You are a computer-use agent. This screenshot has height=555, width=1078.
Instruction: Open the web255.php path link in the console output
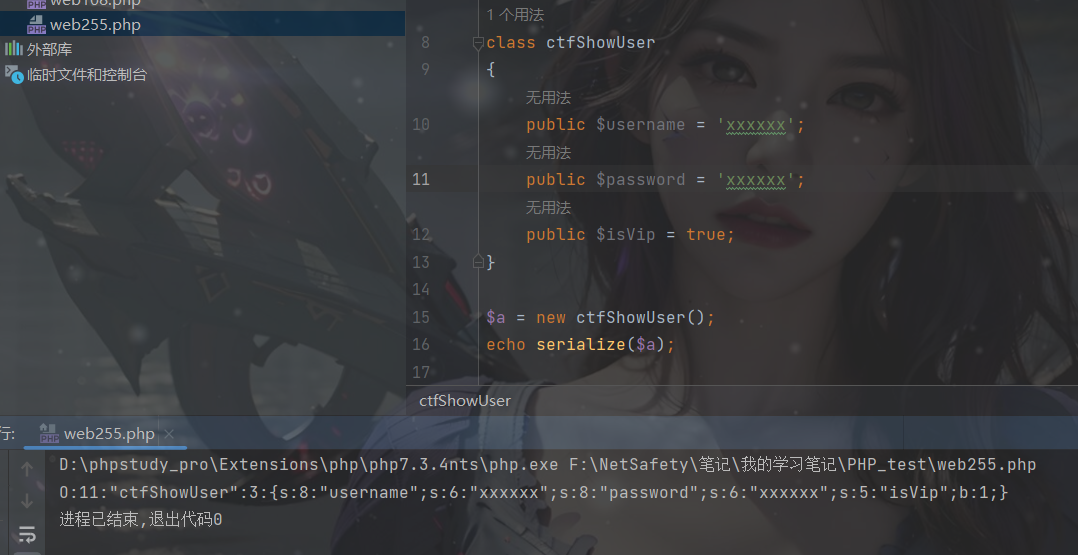tap(802, 465)
